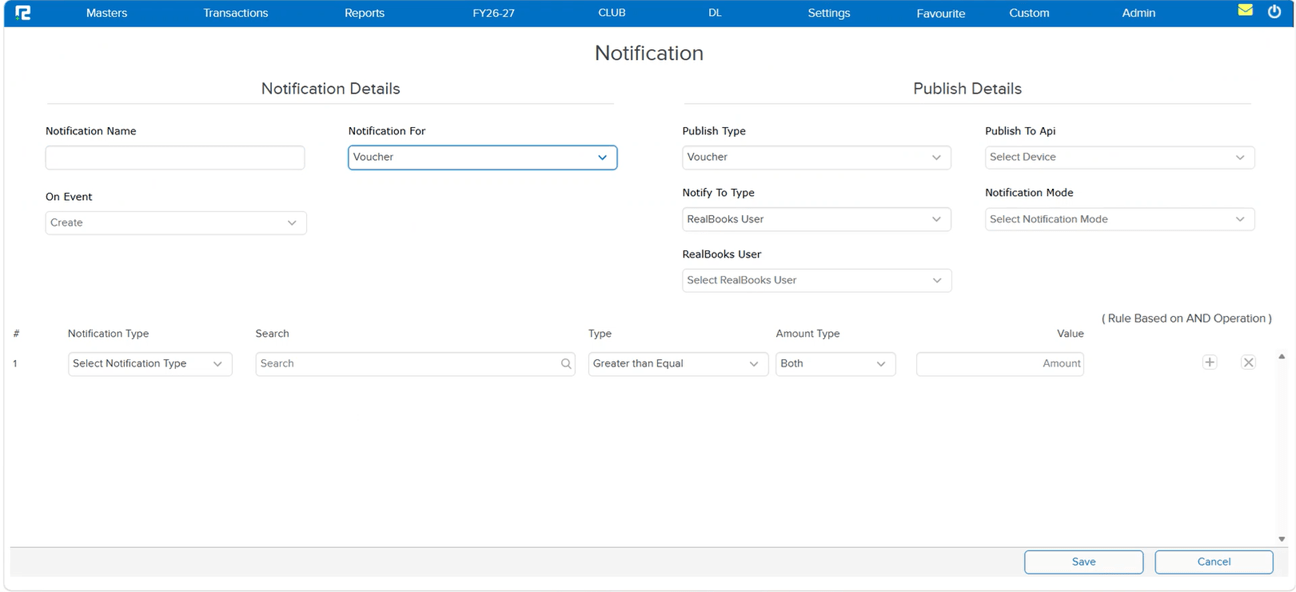The image size is (1296, 592).
Task: Open the Custom menu
Action: click(1029, 13)
